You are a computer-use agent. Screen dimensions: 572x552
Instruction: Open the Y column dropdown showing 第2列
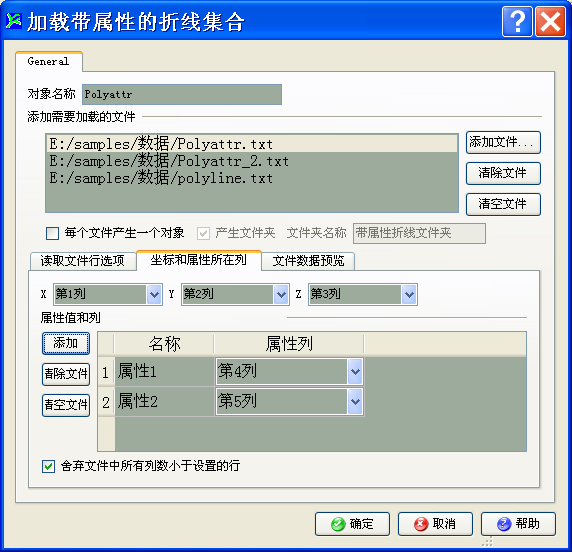point(281,294)
